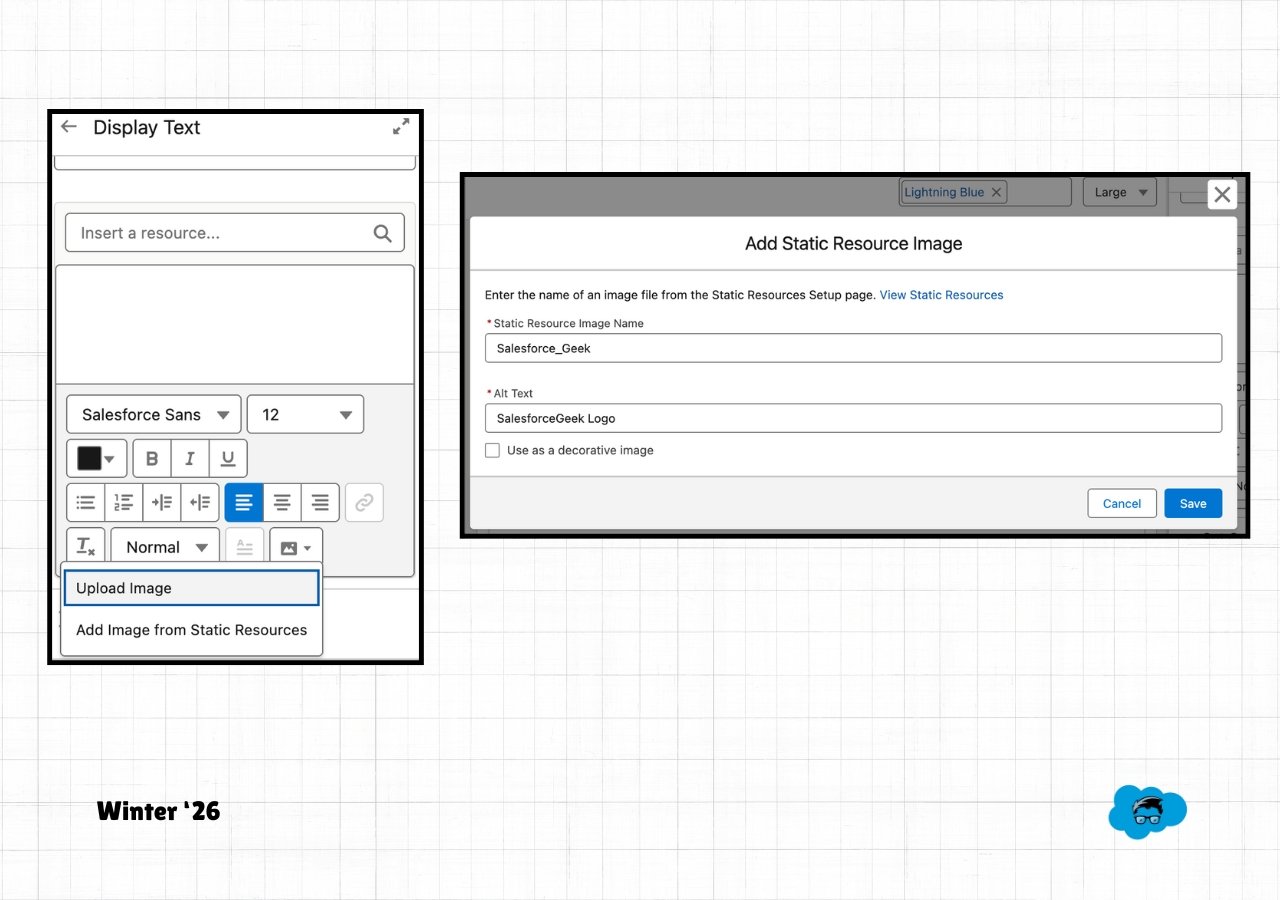
Task: Expand the Display Text panel to full size
Action: [401, 127]
